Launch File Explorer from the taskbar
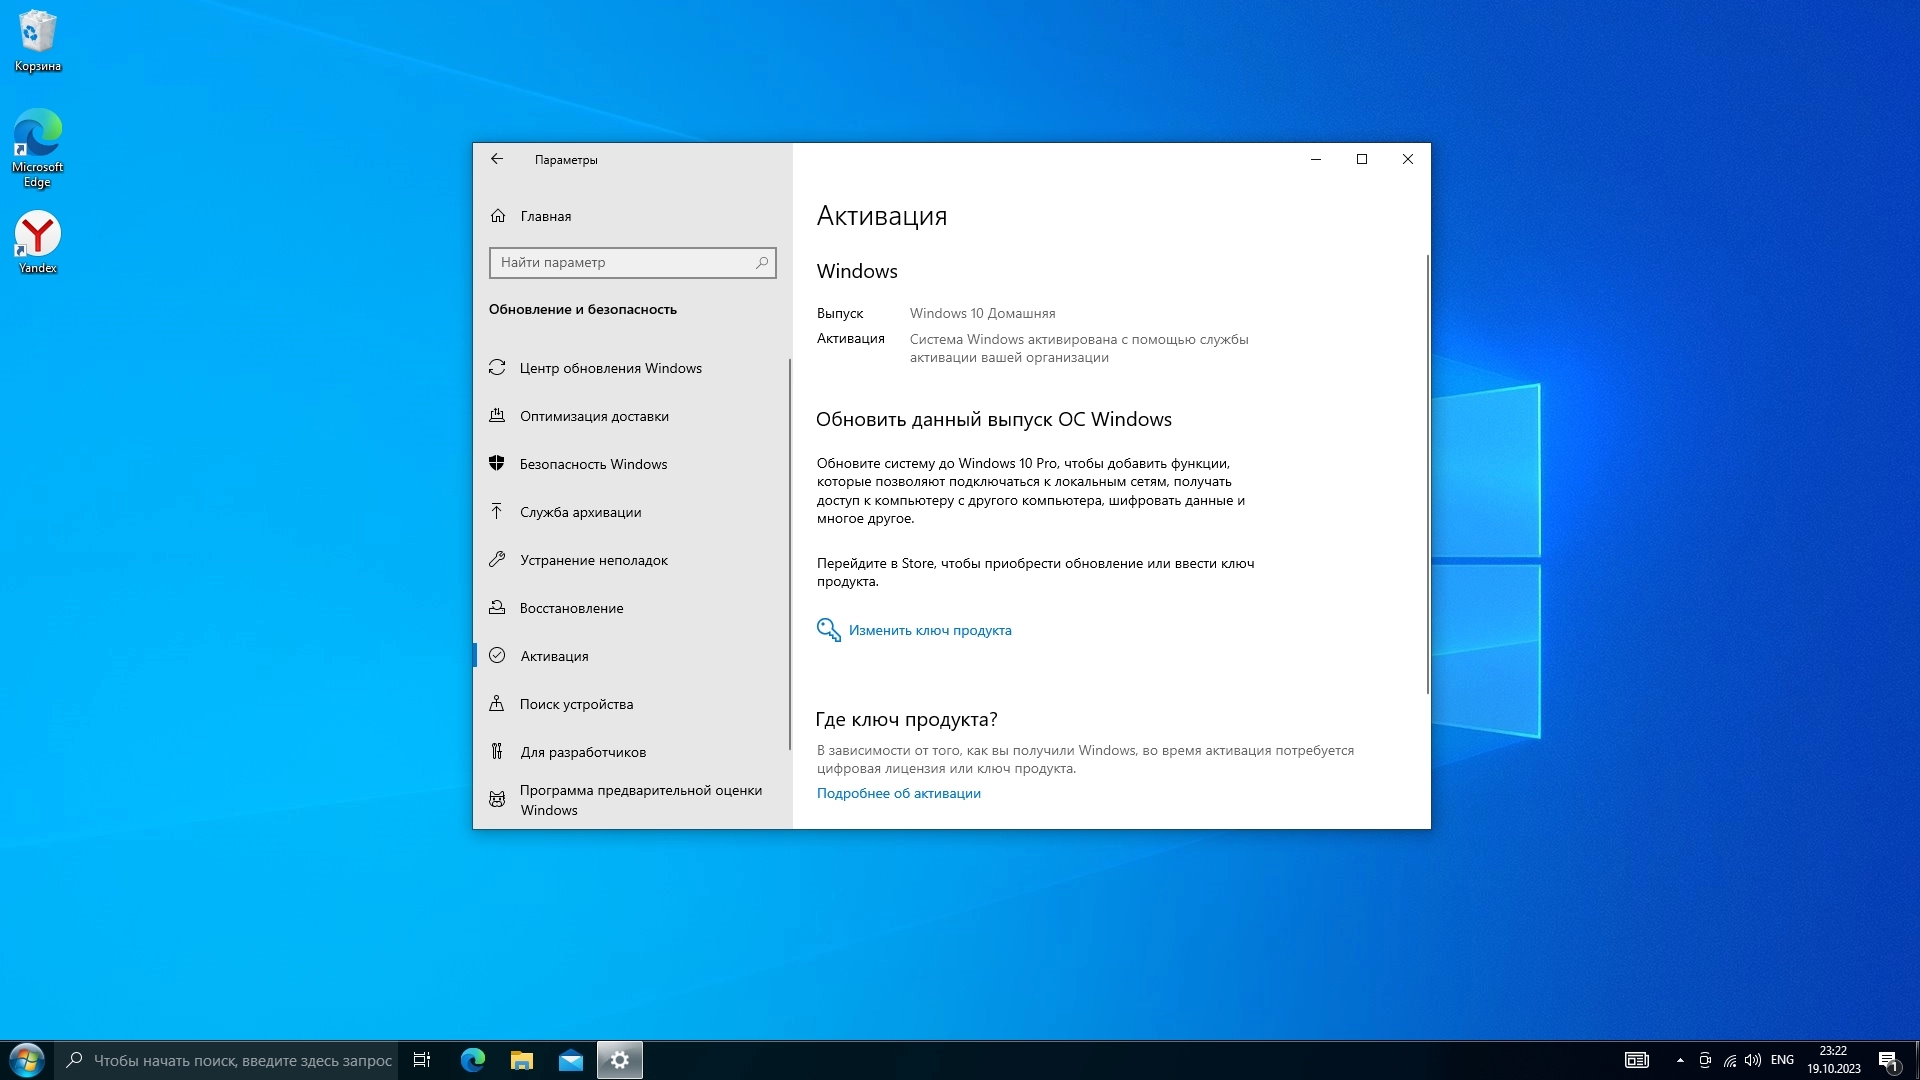1920x1080 pixels. coord(522,1060)
